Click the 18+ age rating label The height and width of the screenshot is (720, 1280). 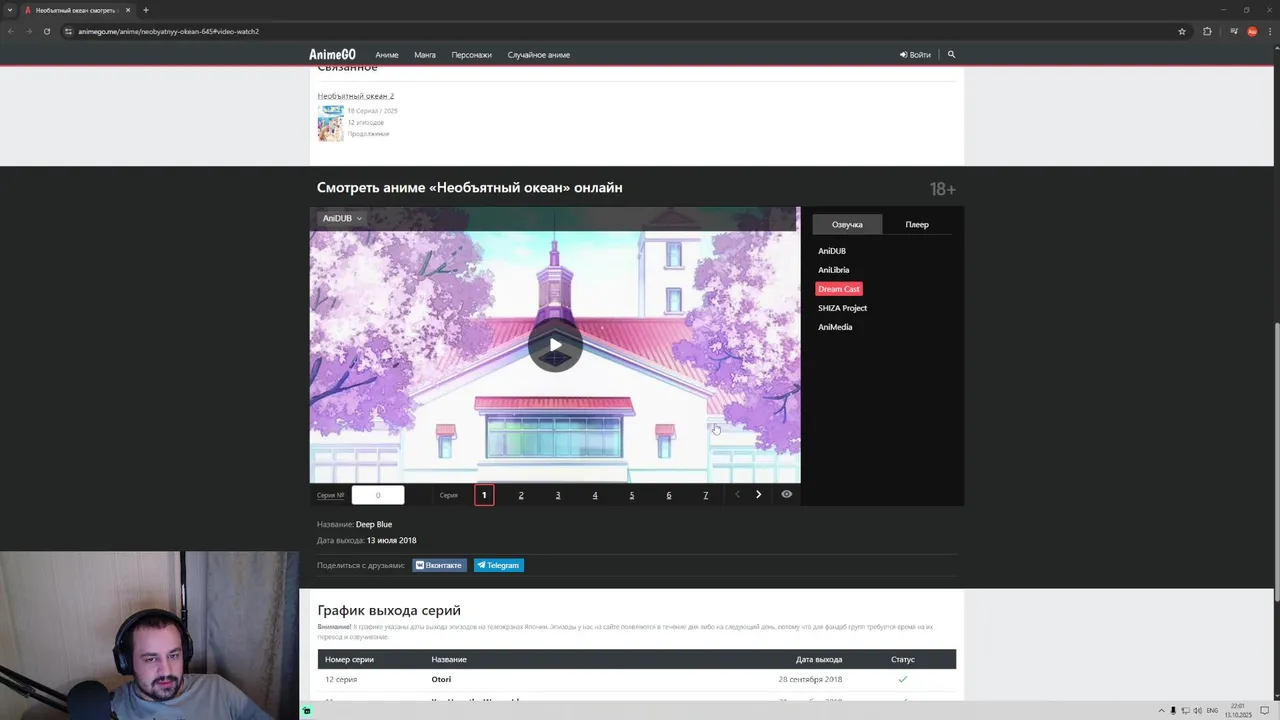tap(942, 189)
